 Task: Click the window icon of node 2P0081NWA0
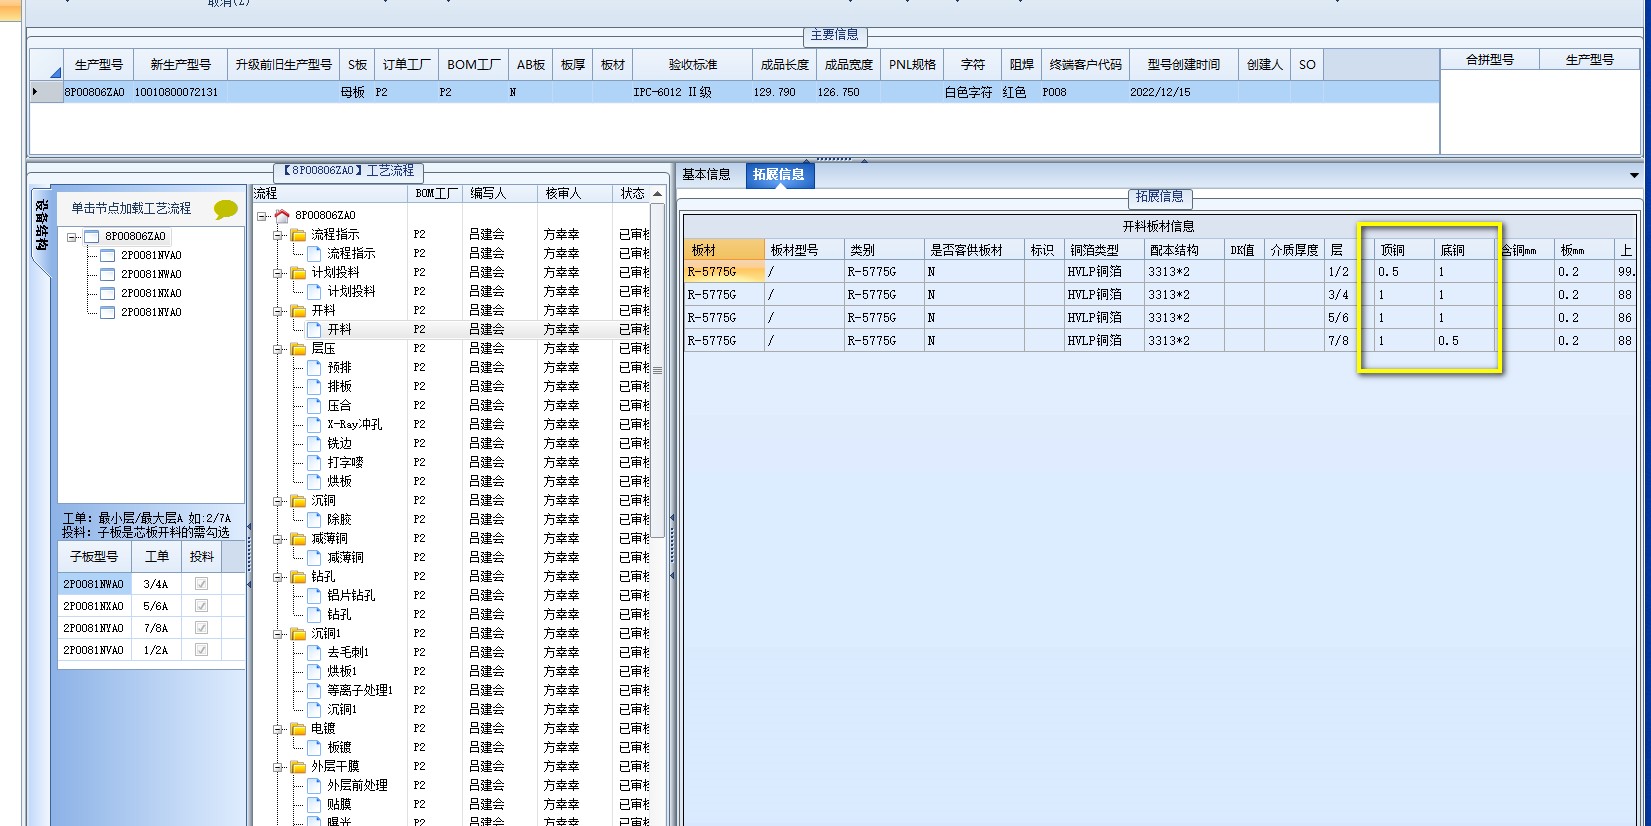point(108,274)
